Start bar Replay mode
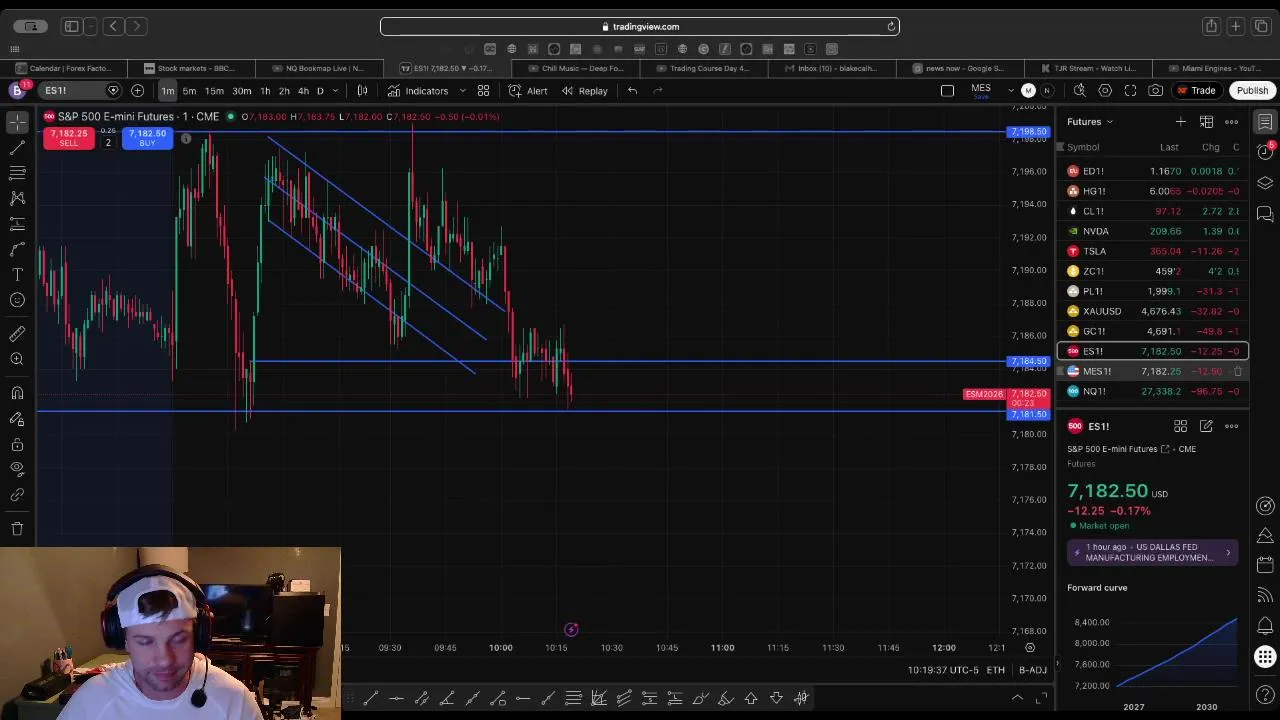Screen dimensions: 1280x720 point(584,91)
